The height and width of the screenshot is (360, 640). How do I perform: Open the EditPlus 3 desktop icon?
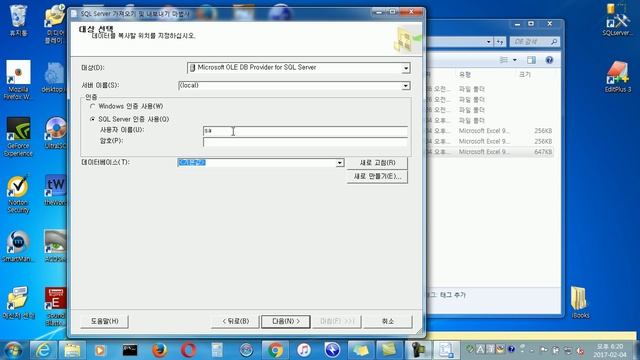point(617,77)
